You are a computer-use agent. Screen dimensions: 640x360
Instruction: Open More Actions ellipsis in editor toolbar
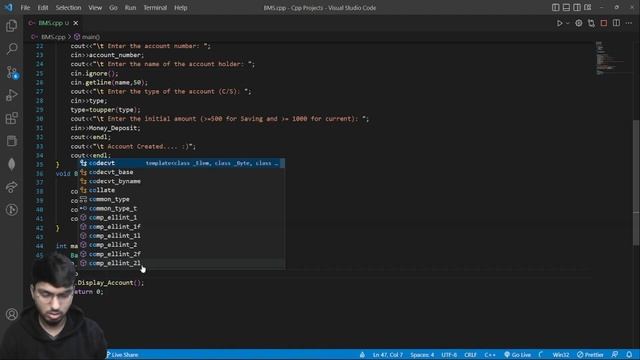pyautogui.click(x=629, y=23)
